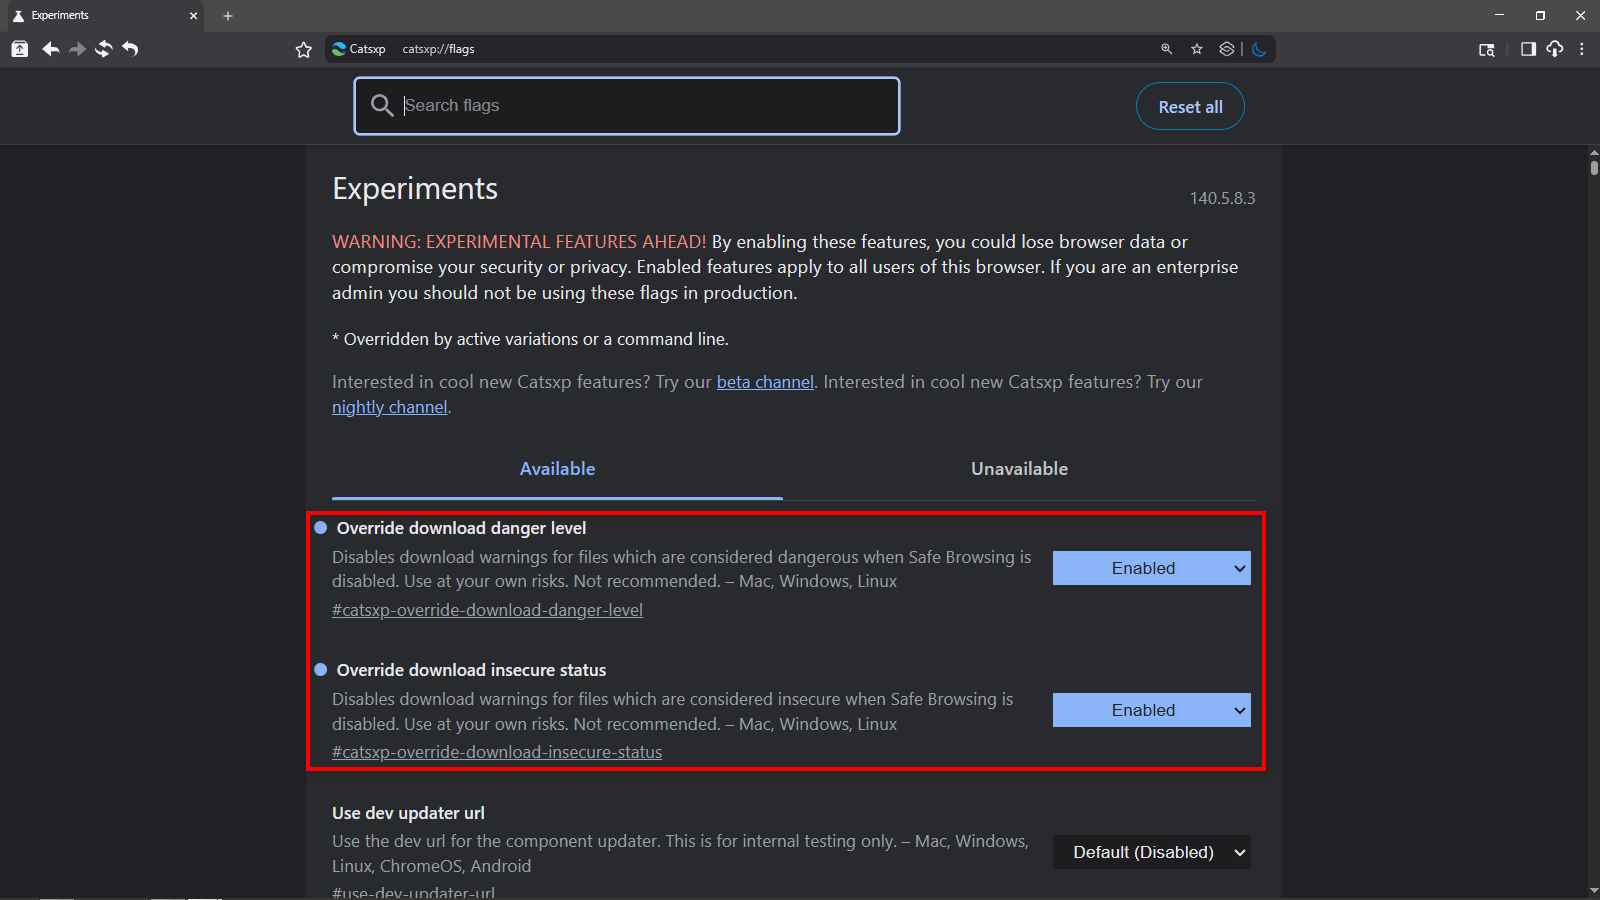This screenshot has width=1600, height=900.
Task: Click #catsxp-override-download-insecure-status anchor link
Action: tap(497, 752)
